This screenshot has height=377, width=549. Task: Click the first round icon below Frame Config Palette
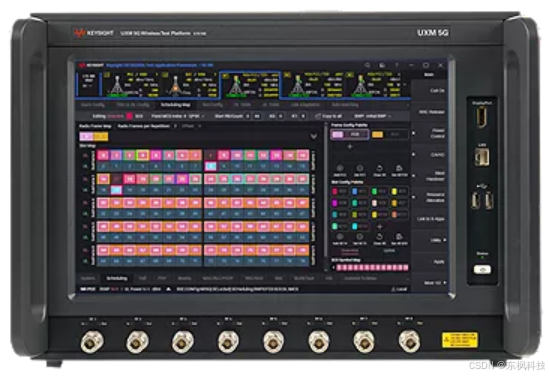click(340, 168)
